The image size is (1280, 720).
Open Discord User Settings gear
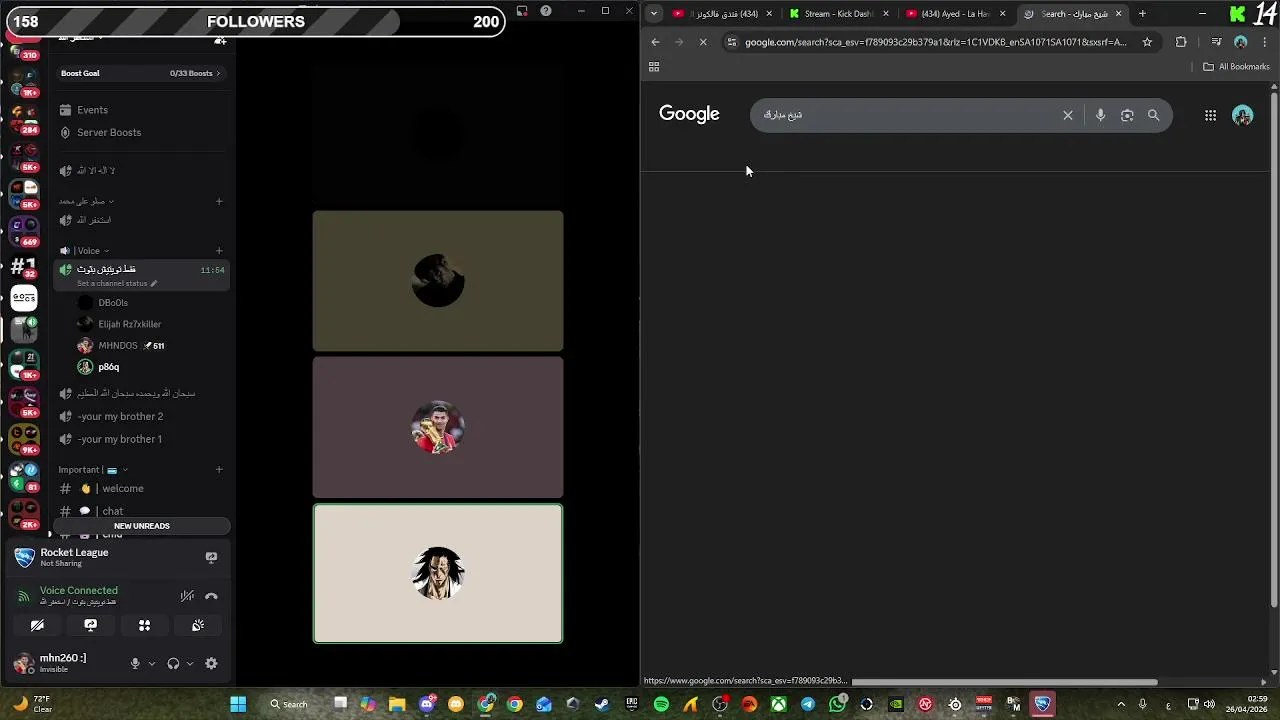(x=211, y=663)
